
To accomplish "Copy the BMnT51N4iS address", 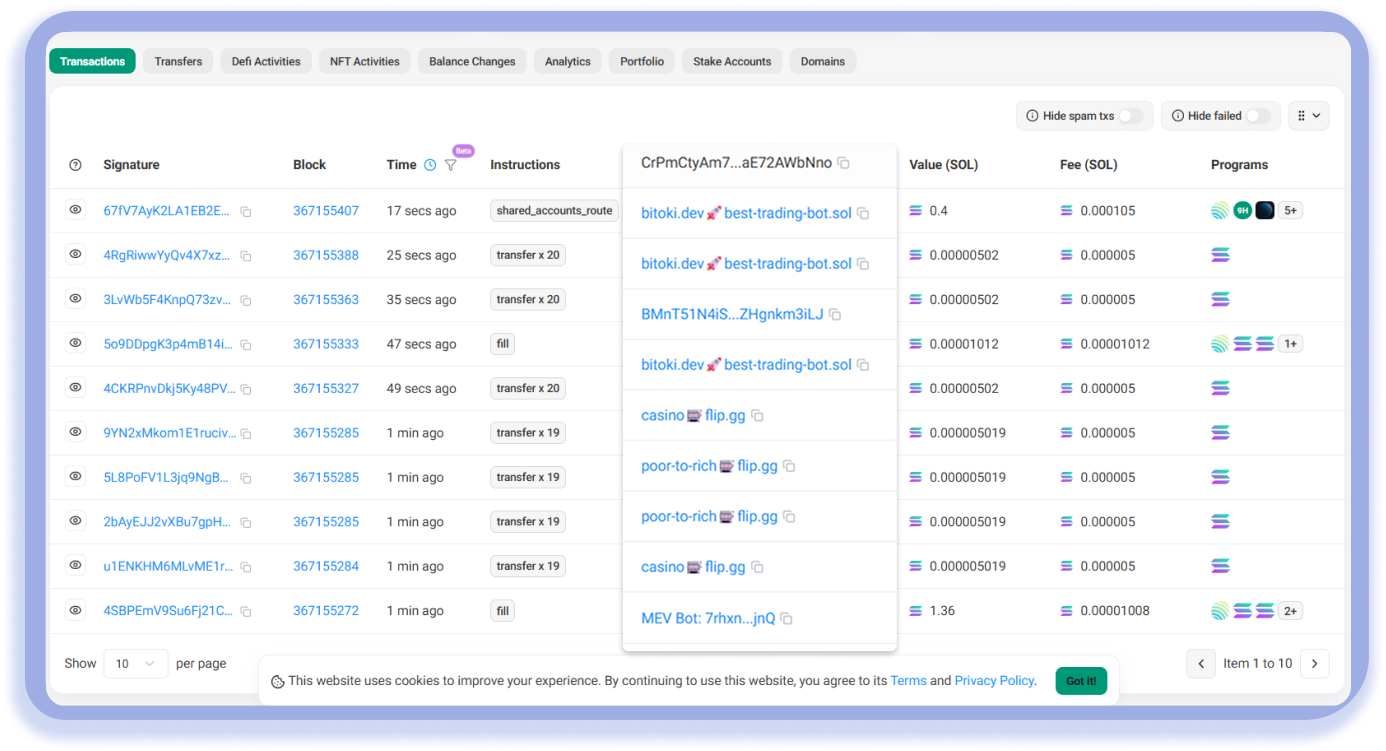I will click(835, 315).
